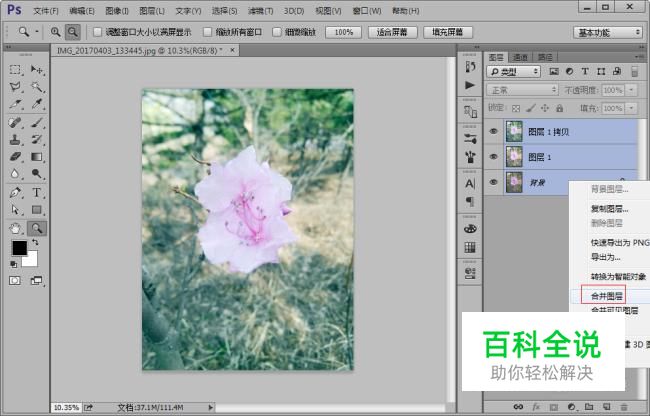The image size is (650, 416).
Task: Hide the 图层 1 layer
Action: coord(493,157)
